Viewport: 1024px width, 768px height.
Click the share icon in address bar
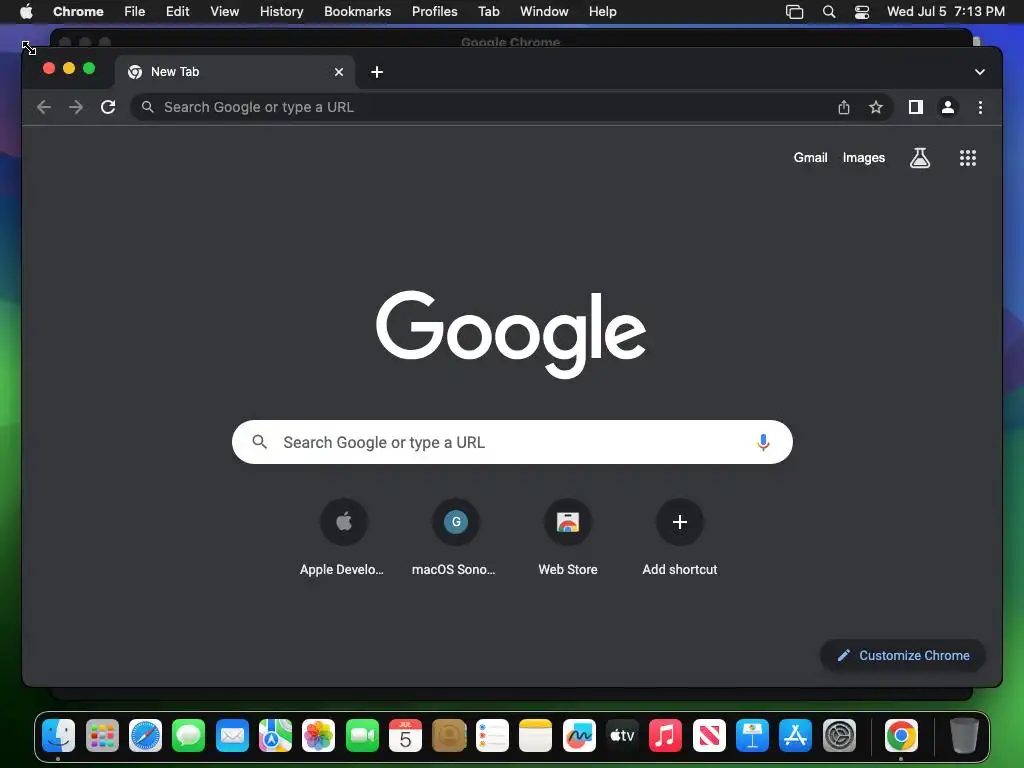[x=844, y=107]
